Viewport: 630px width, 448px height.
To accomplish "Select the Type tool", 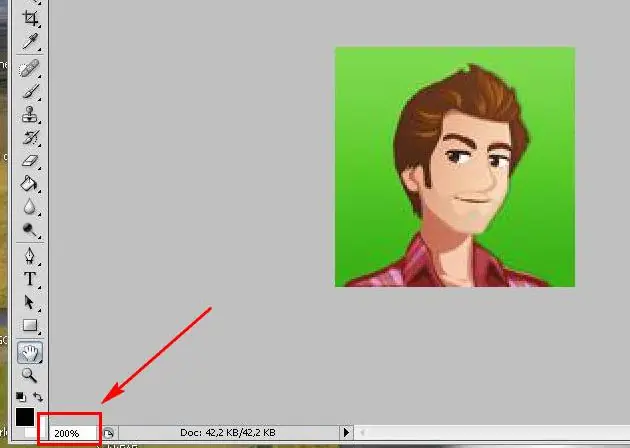I will pos(30,279).
